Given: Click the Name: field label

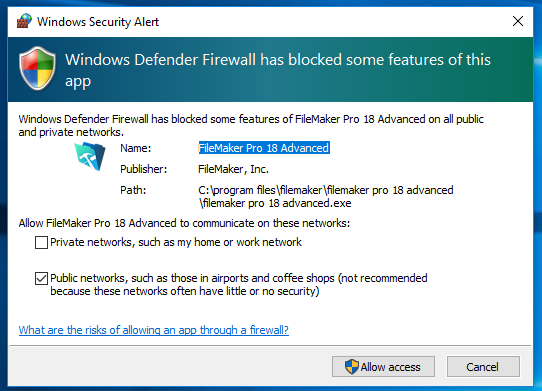Looking at the screenshot, I should click(136, 148).
